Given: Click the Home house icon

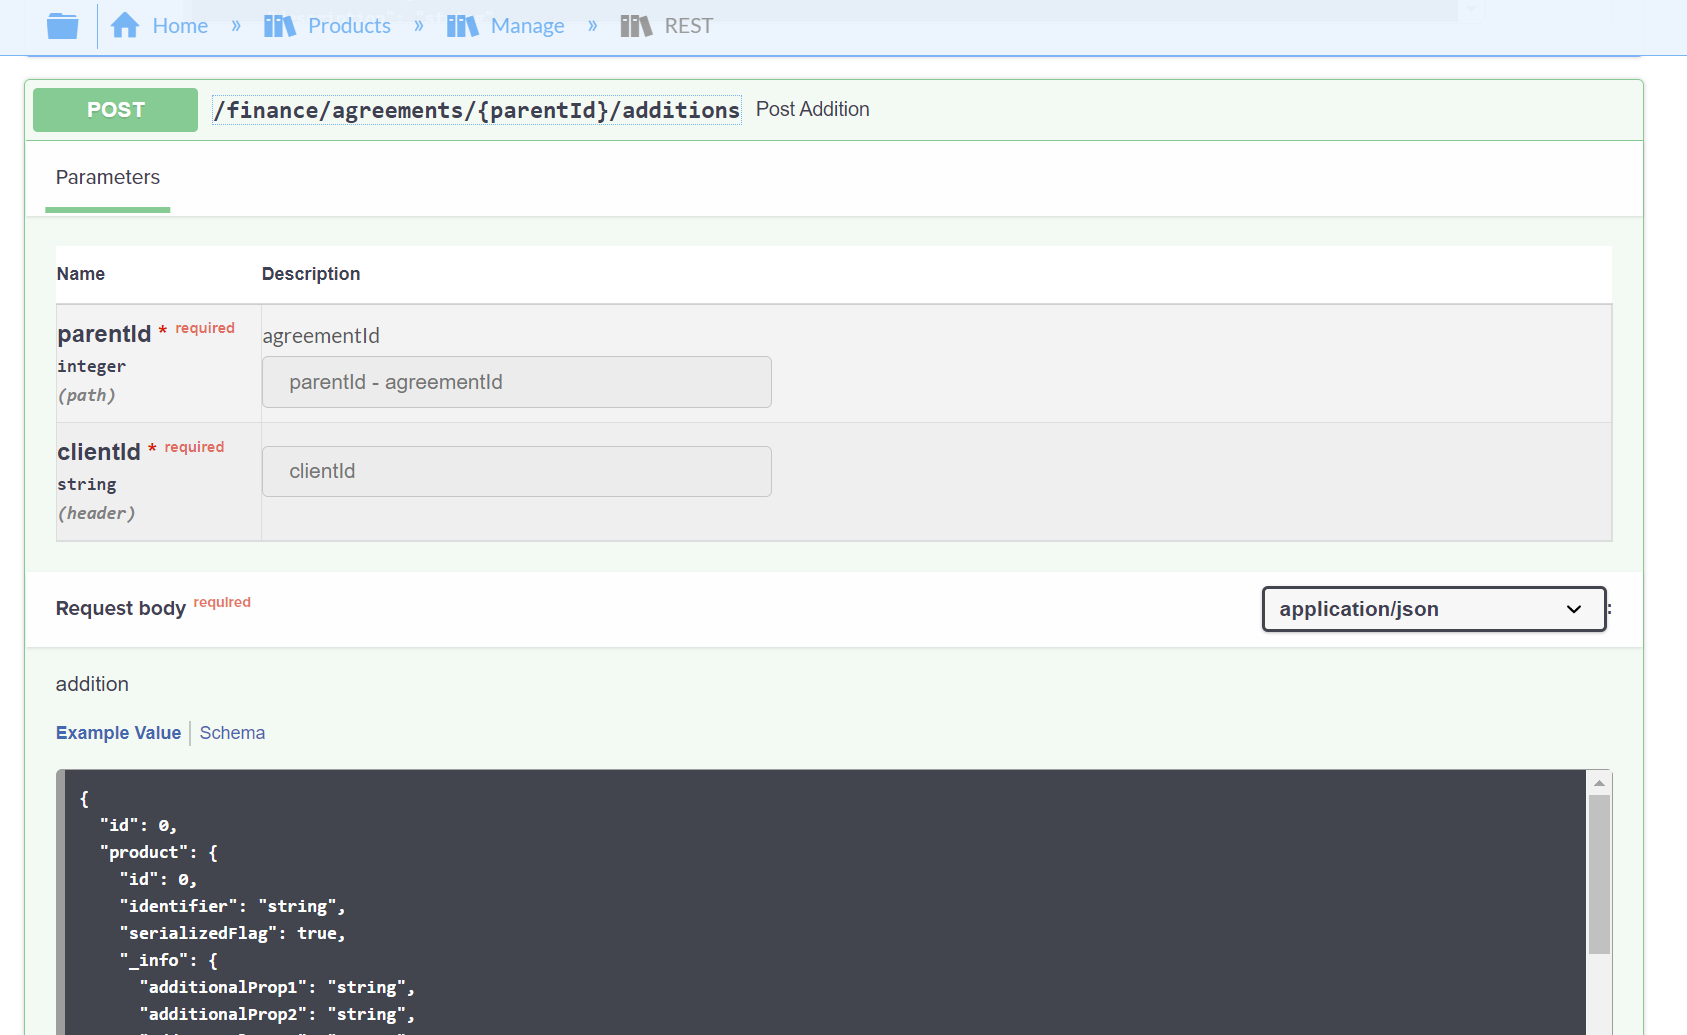Looking at the screenshot, I should coord(125,25).
